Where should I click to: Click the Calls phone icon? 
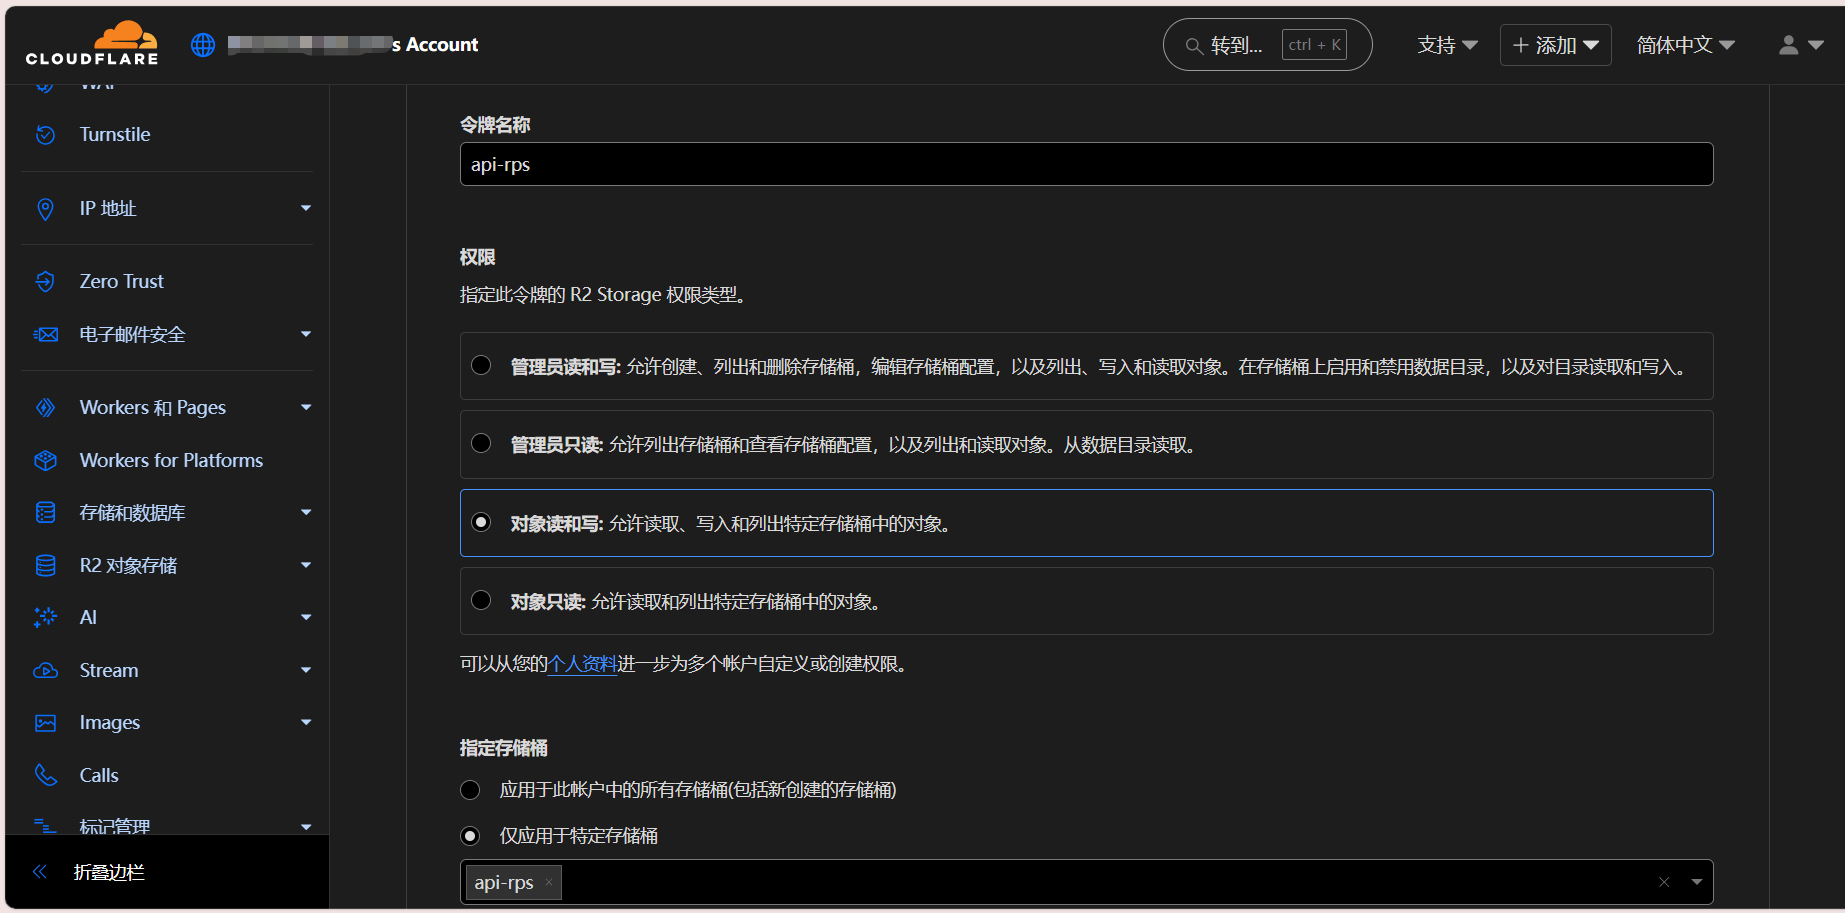click(x=45, y=776)
